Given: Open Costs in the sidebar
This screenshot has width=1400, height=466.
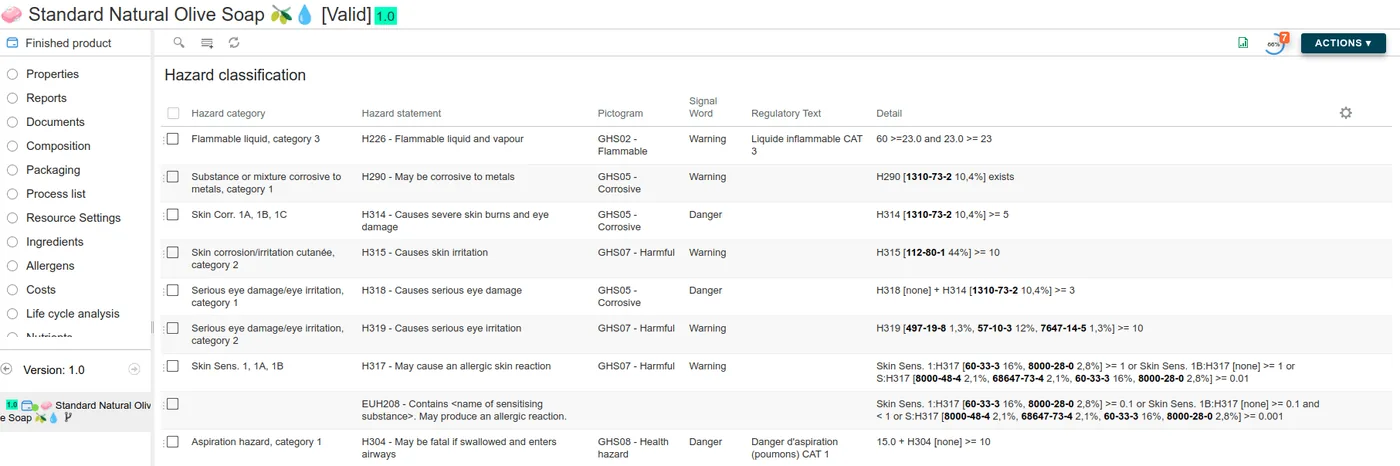Looking at the screenshot, I should (x=41, y=290).
